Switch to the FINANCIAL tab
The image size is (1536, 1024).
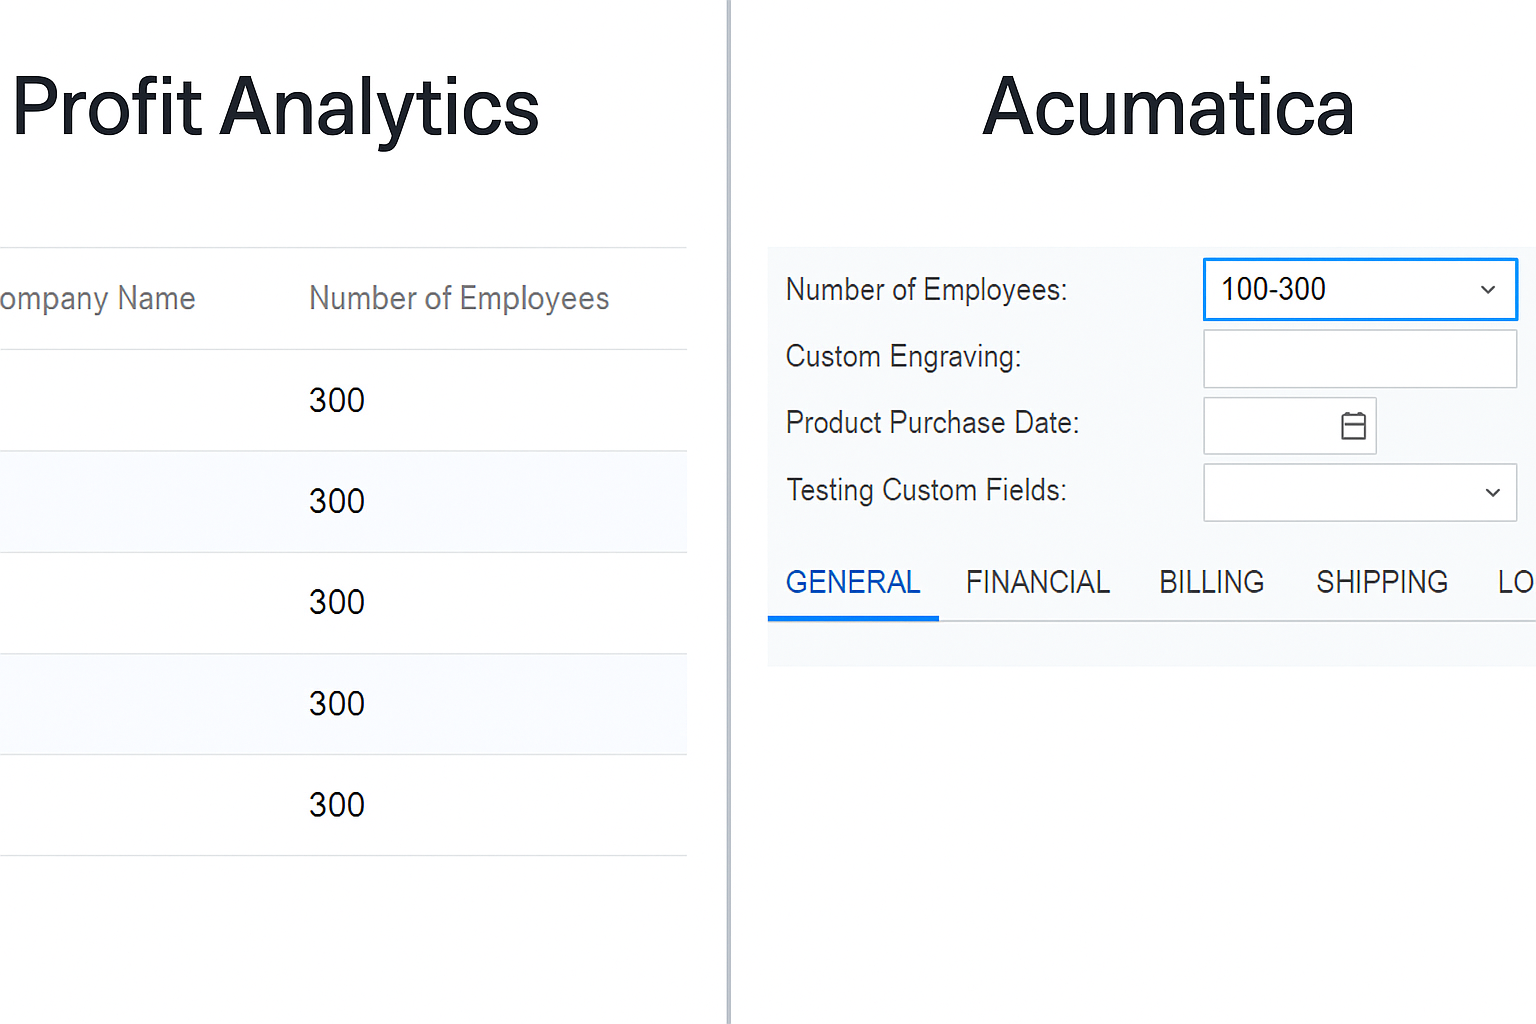point(1038,582)
